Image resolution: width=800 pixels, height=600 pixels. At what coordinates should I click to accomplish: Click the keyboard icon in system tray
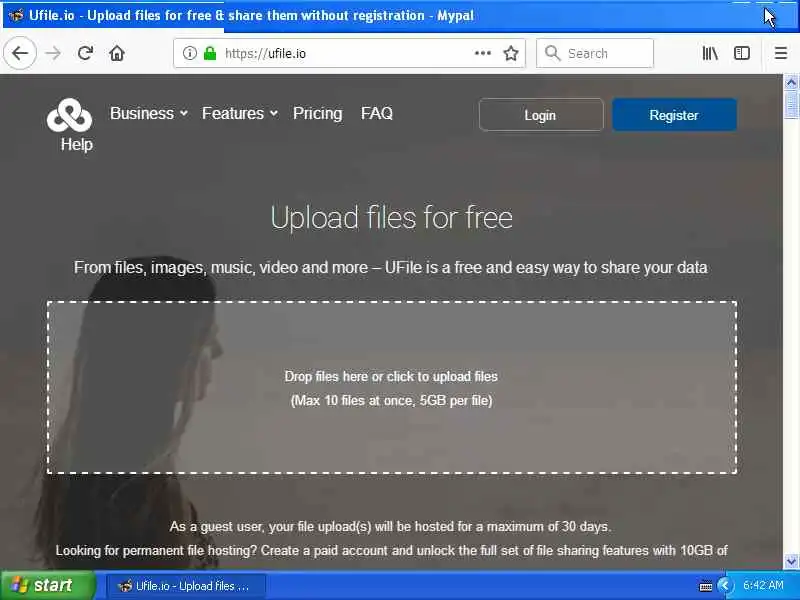pos(706,586)
